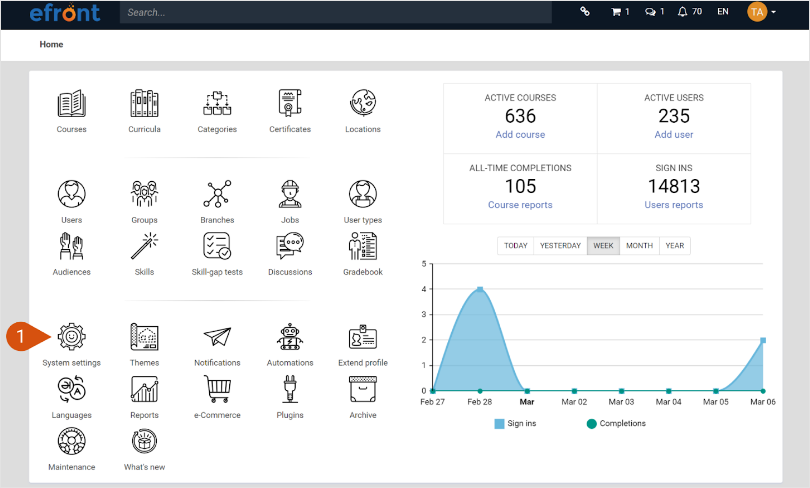Open the Certificates section
The image size is (810, 488).
click(290, 104)
